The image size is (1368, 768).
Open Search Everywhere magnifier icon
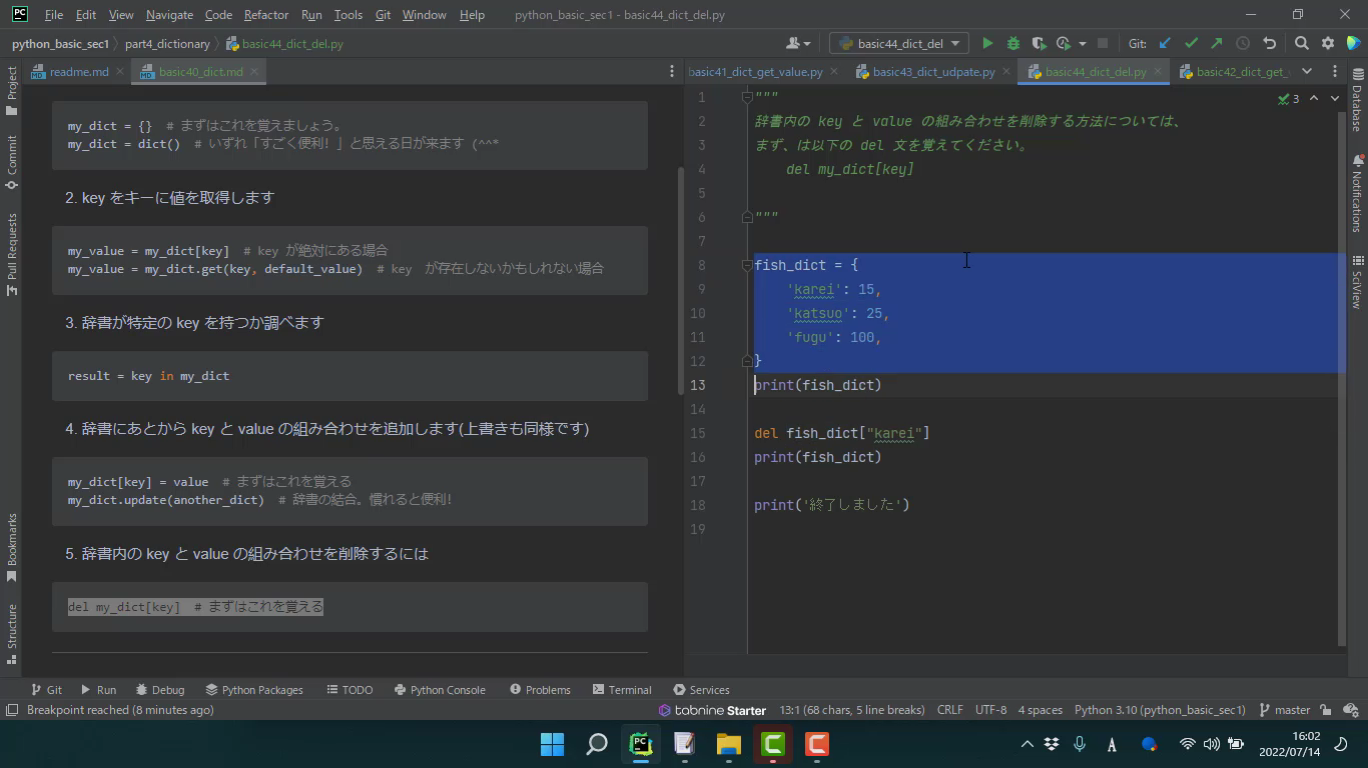click(x=1301, y=43)
